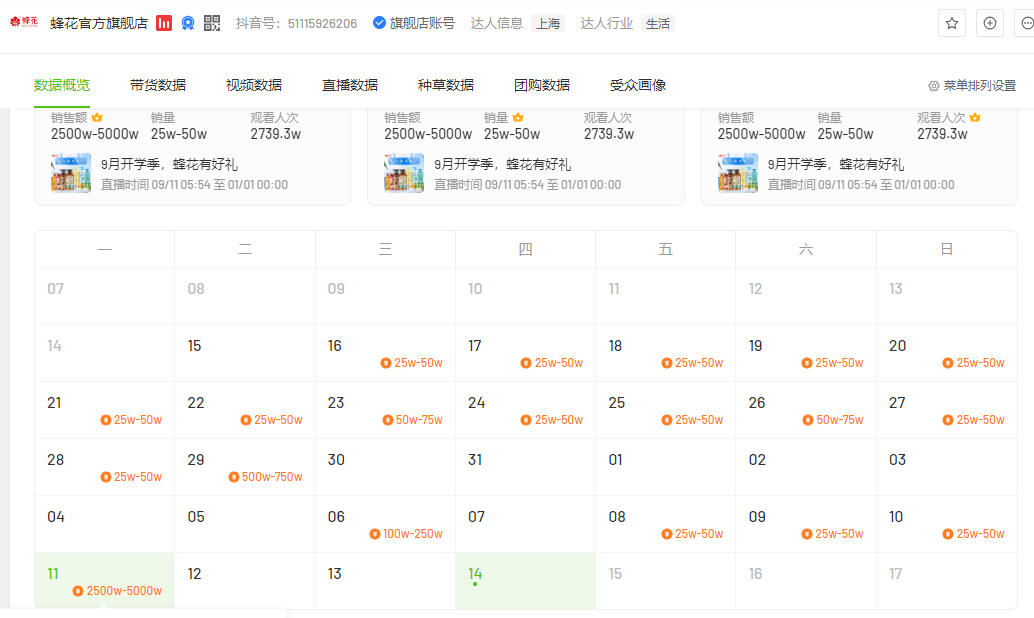The height and width of the screenshot is (618, 1034).
Task: Open the 直播数据 tab
Action: [350, 85]
